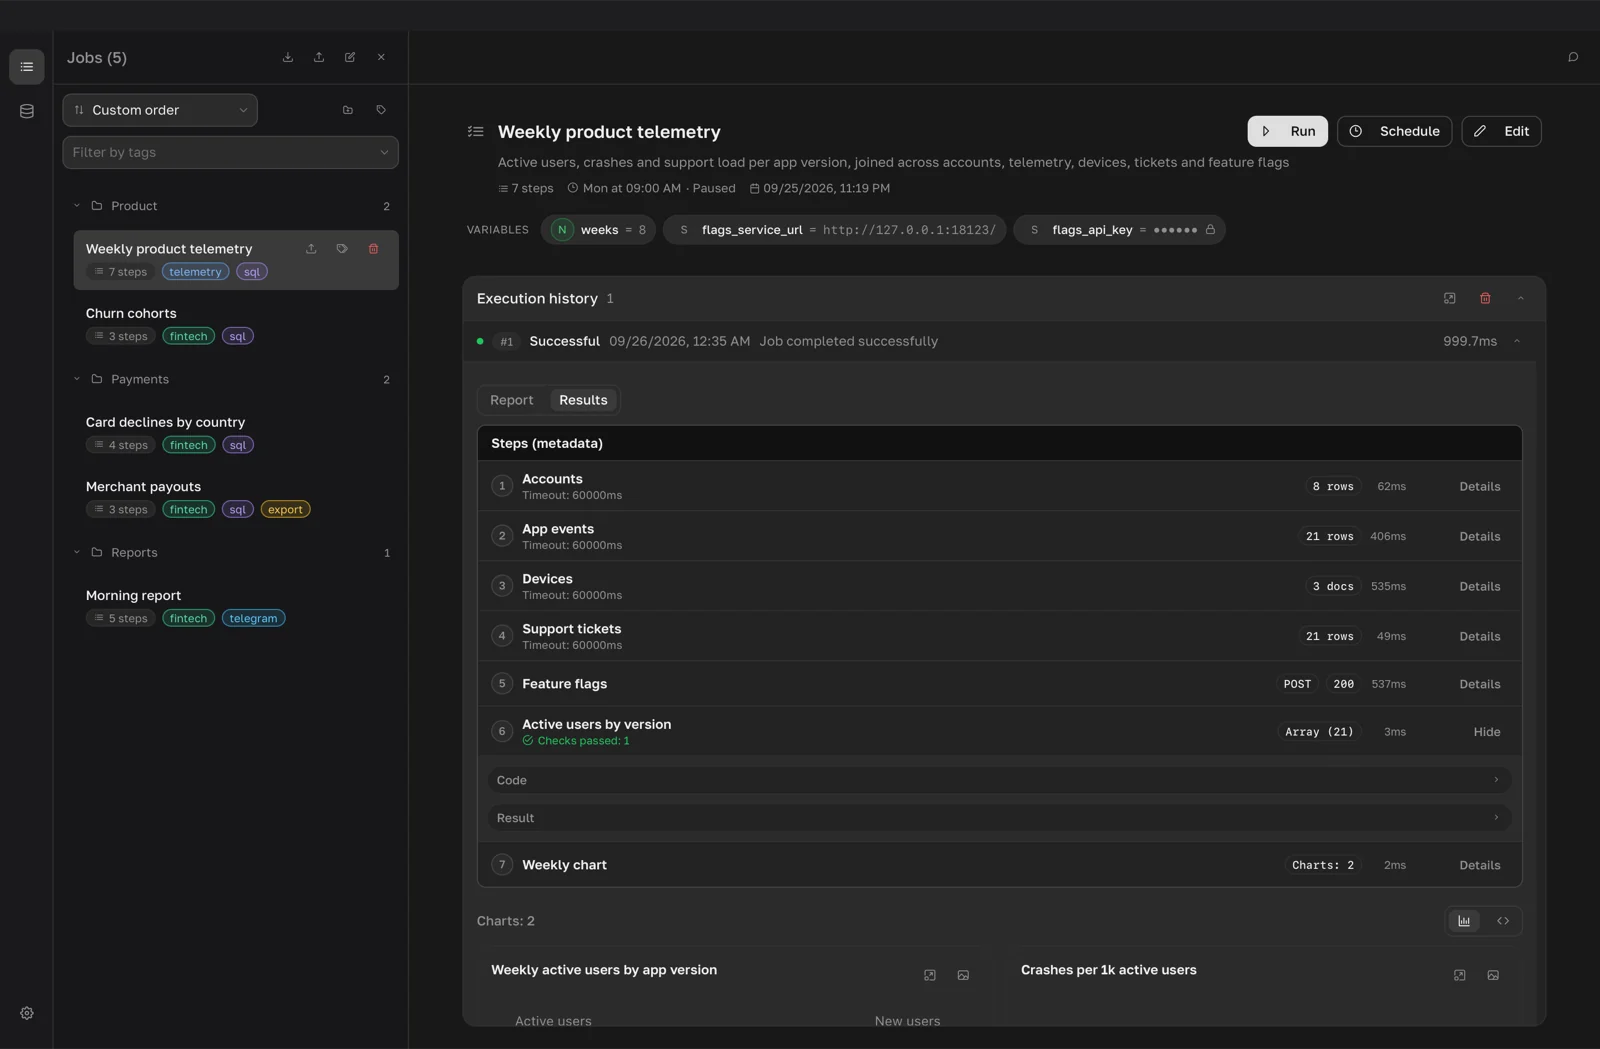
Task: Close the Jobs panel
Action: [381, 57]
